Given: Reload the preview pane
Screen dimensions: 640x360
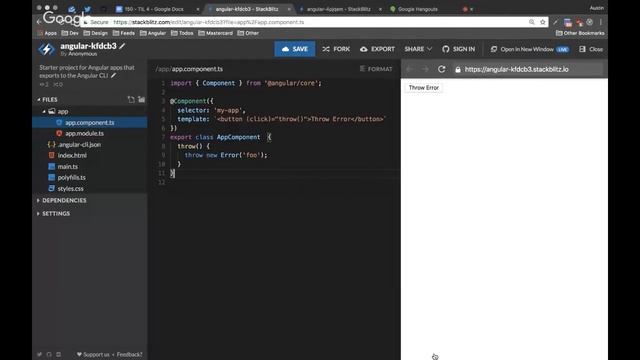Looking at the screenshot, I should click(441, 69).
